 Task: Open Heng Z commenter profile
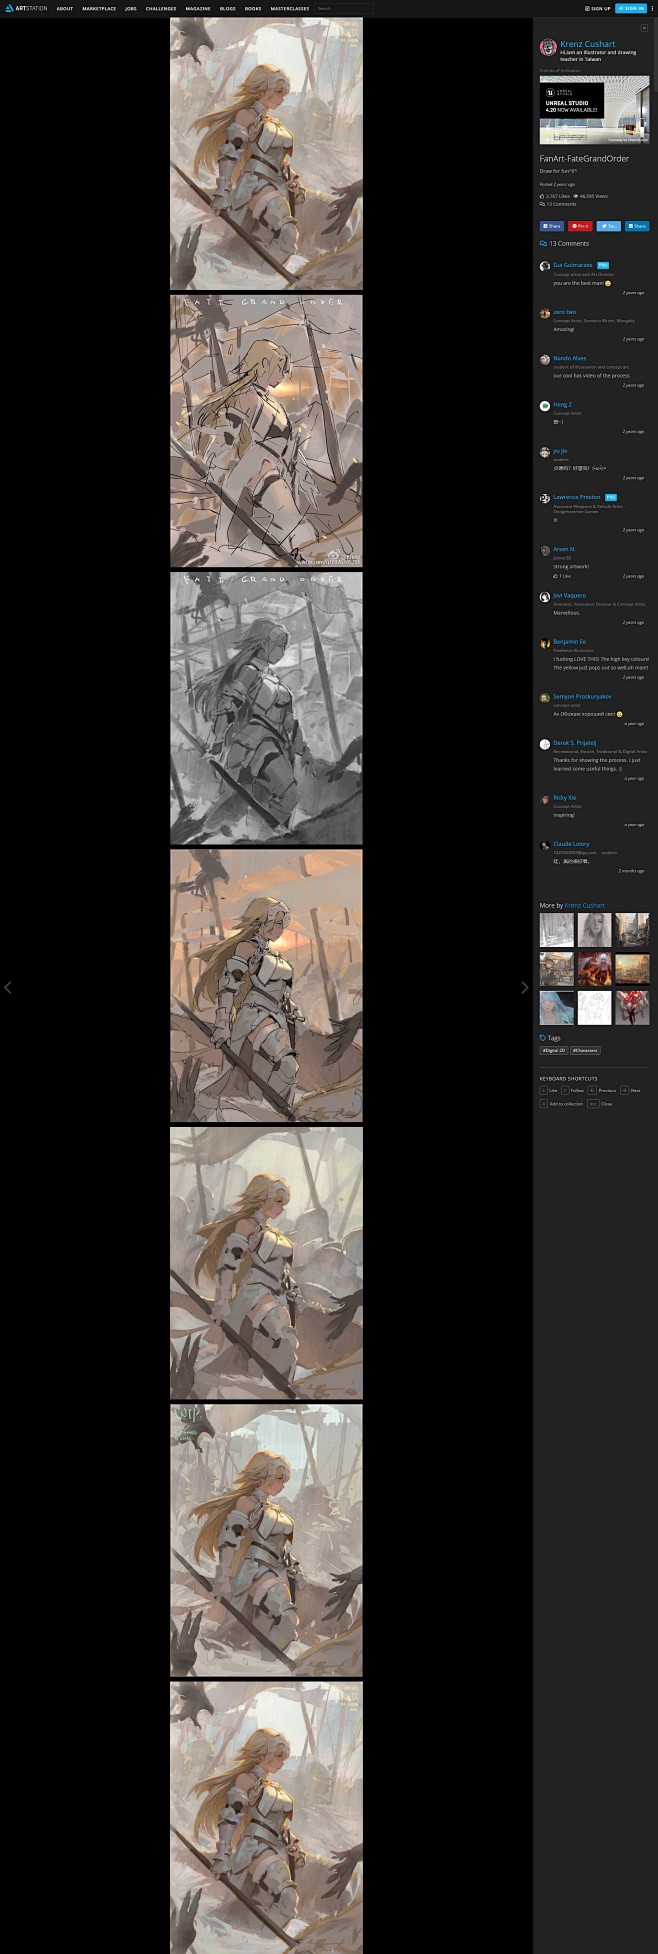pyautogui.click(x=563, y=404)
